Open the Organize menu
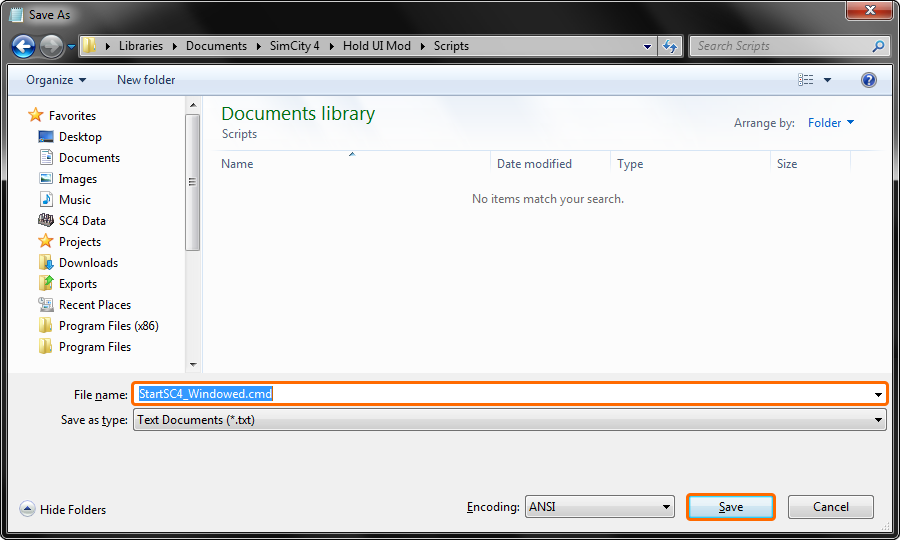 tap(56, 80)
